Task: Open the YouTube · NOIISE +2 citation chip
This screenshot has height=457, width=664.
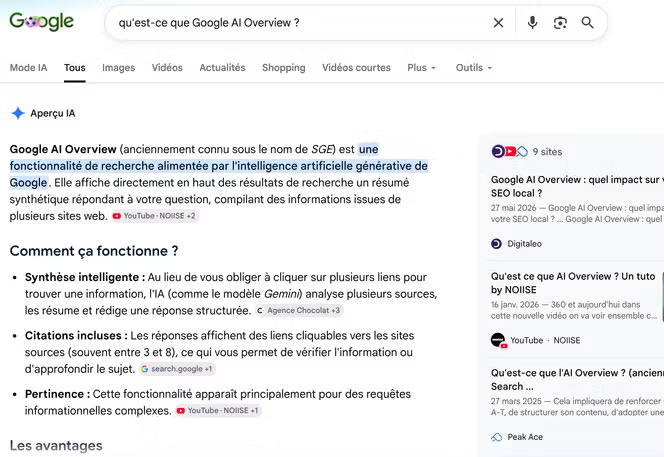Action: point(155,216)
